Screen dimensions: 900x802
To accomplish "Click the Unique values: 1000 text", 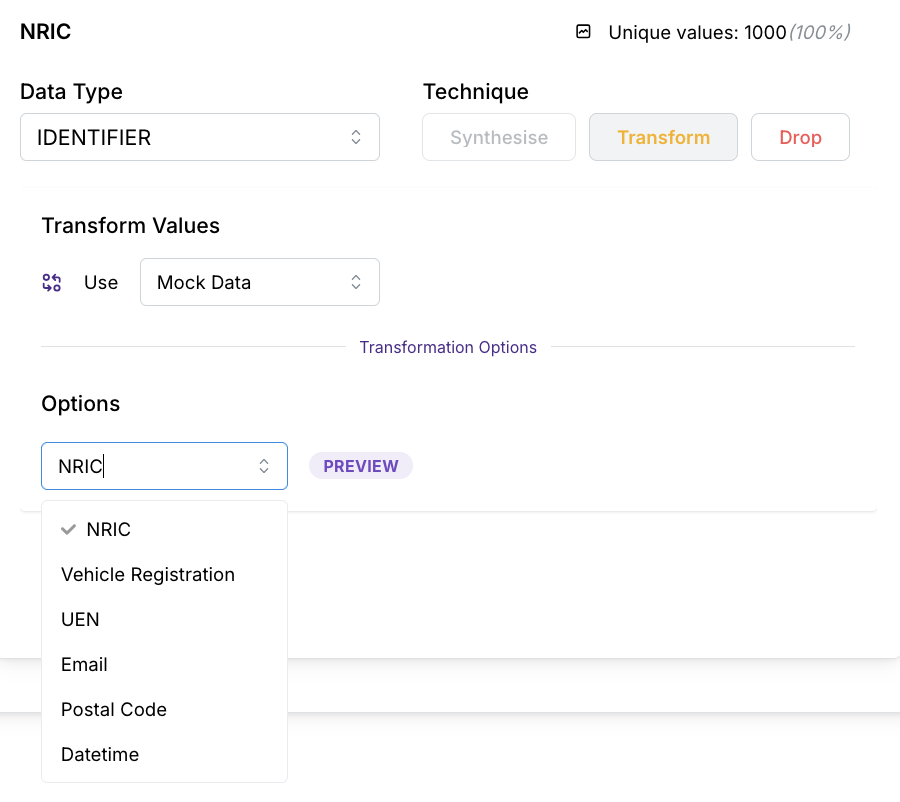I will click(x=697, y=32).
